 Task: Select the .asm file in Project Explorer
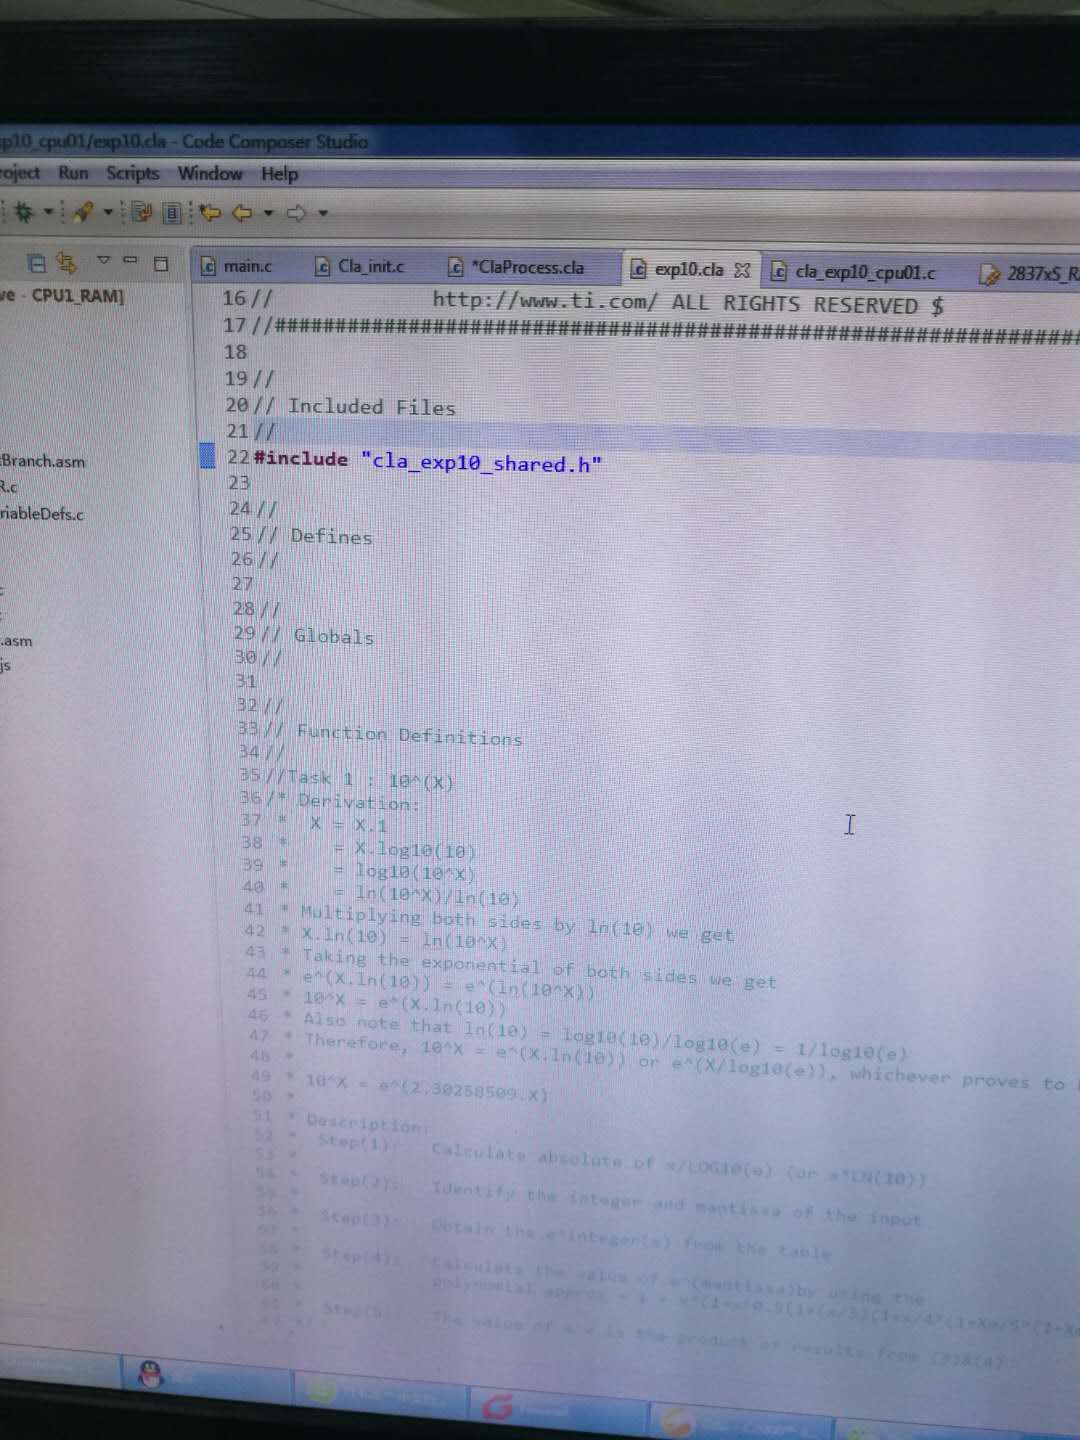16,641
